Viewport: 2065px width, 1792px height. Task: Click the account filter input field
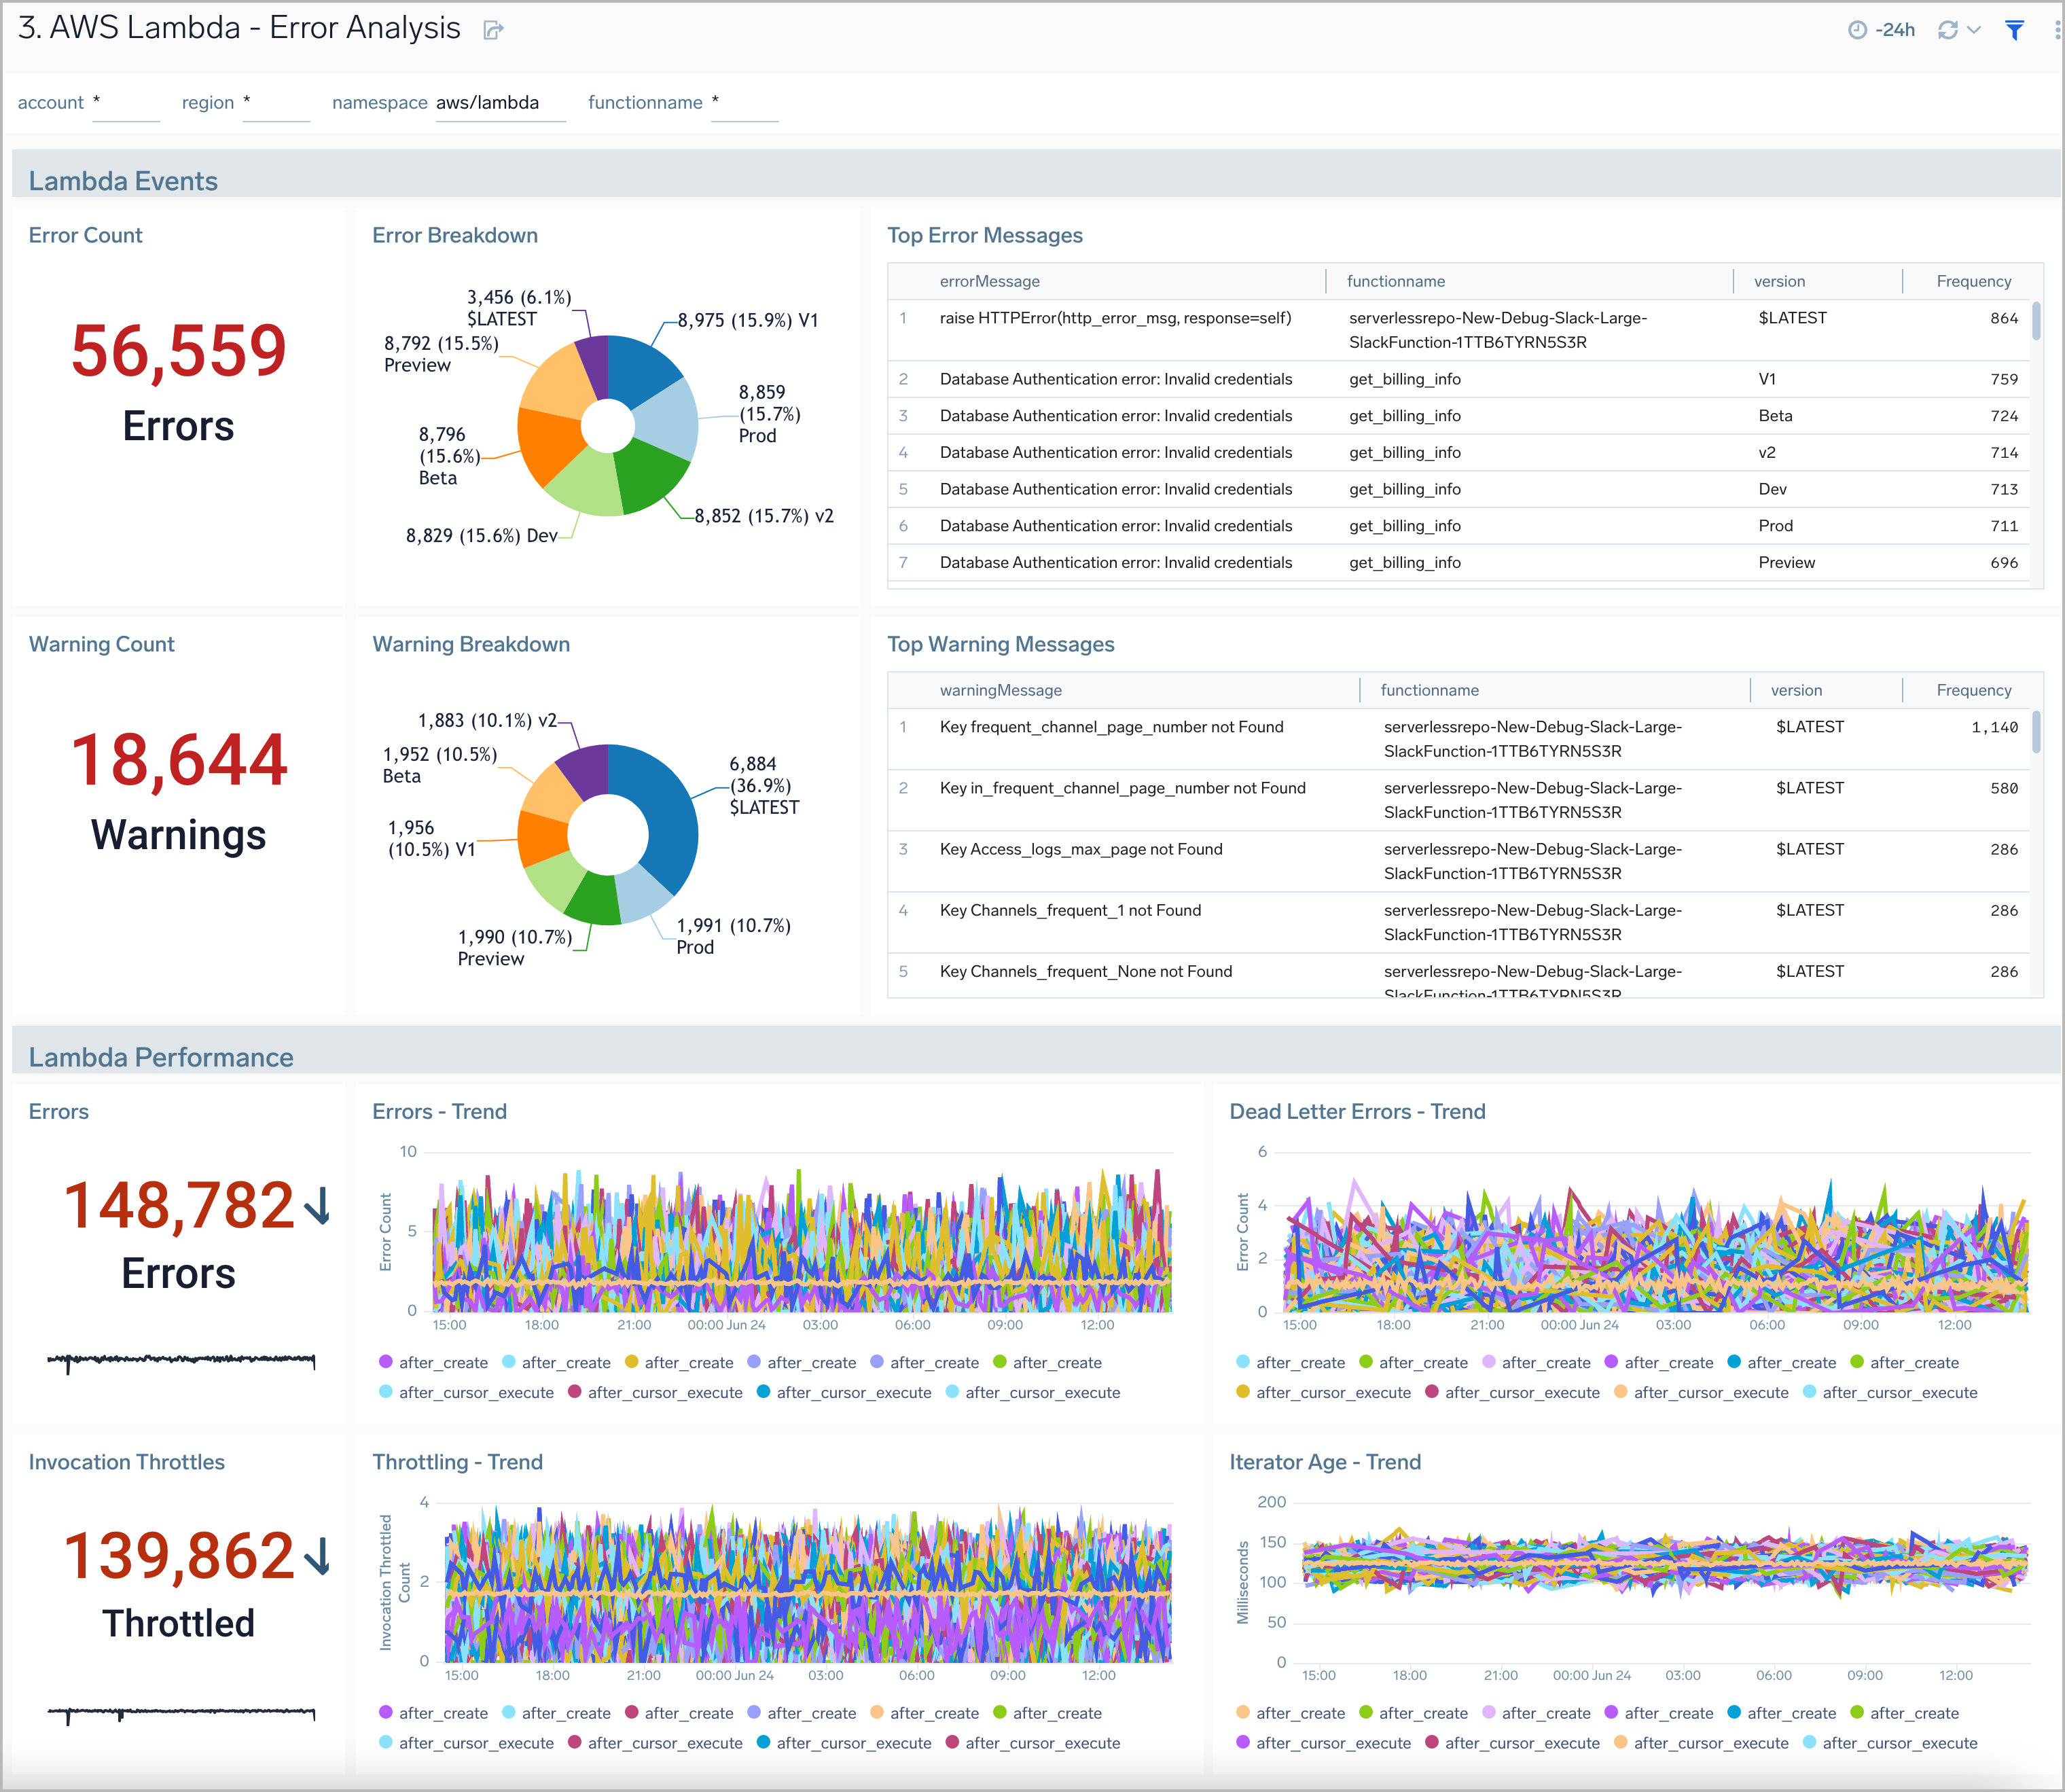point(126,102)
